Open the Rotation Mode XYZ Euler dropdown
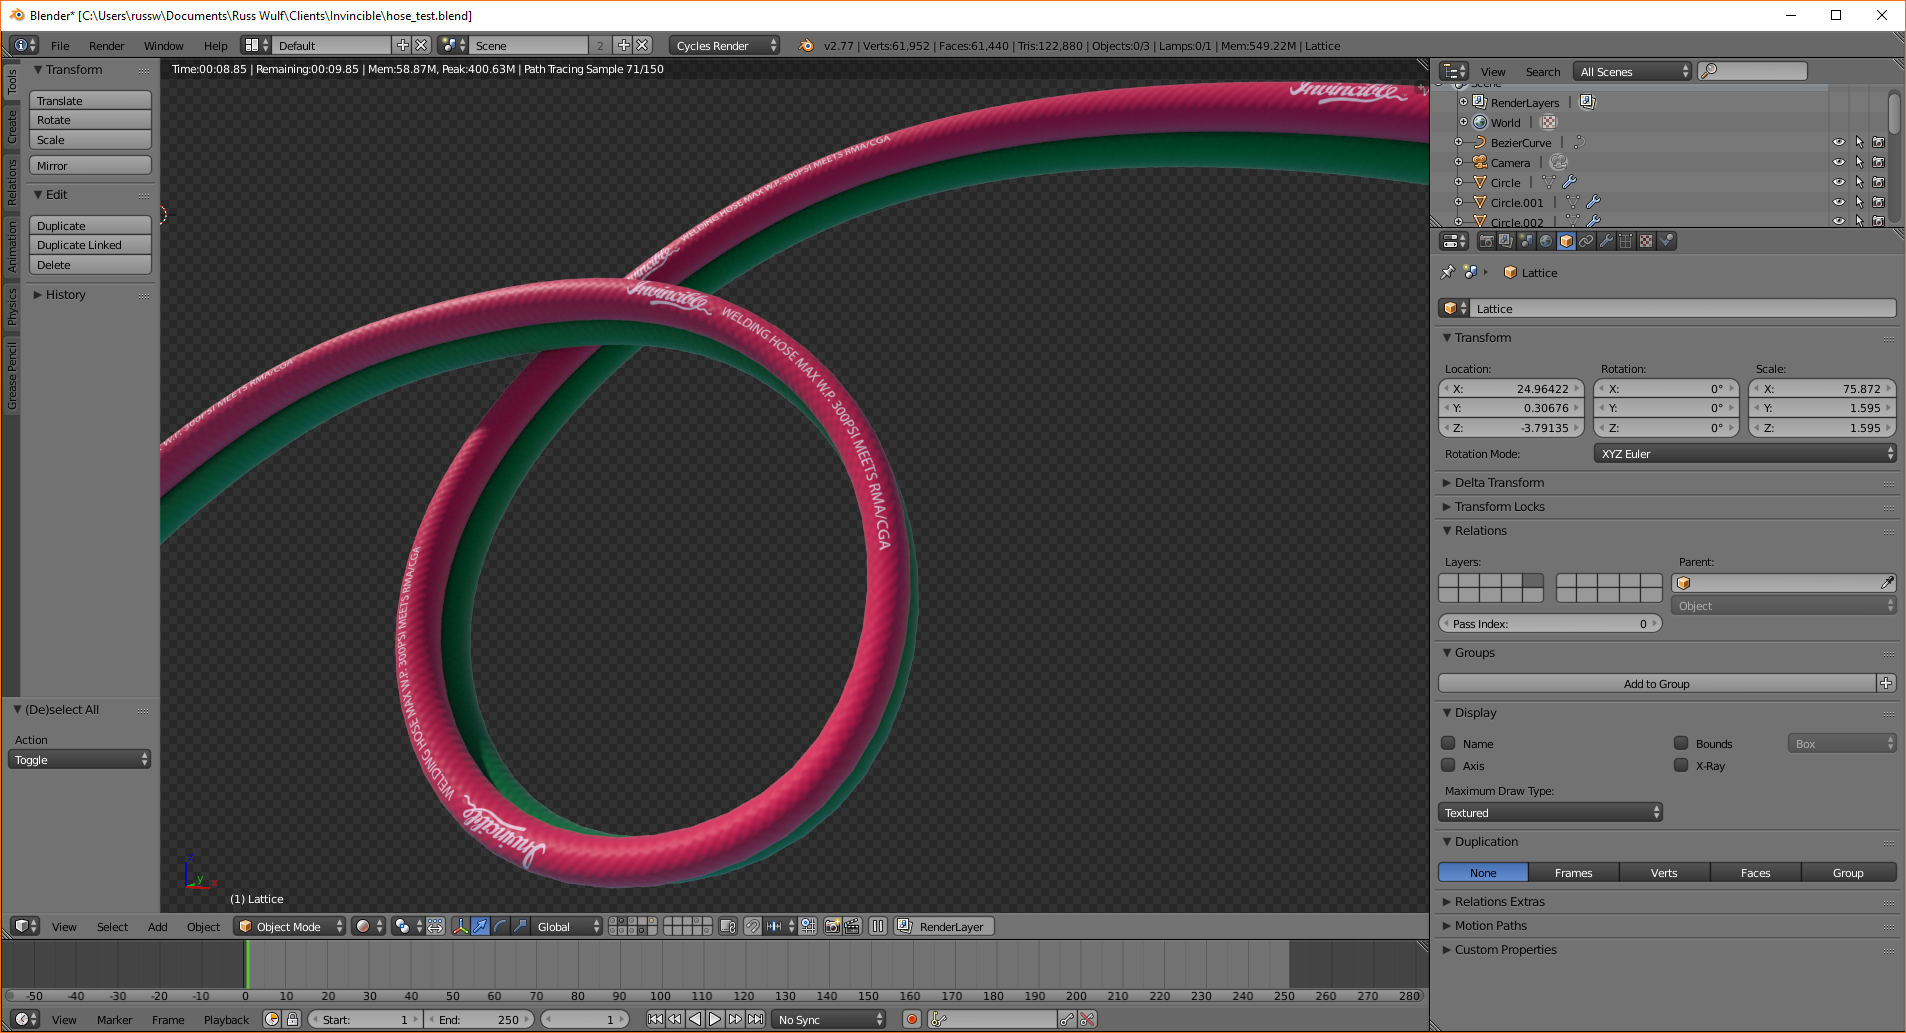This screenshot has width=1906, height=1033. (1745, 454)
